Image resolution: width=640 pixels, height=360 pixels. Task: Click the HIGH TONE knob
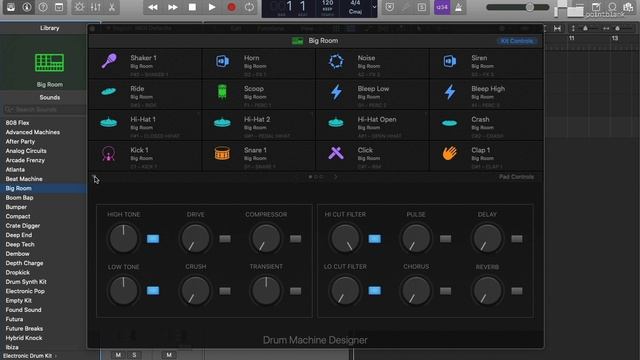point(123,239)
